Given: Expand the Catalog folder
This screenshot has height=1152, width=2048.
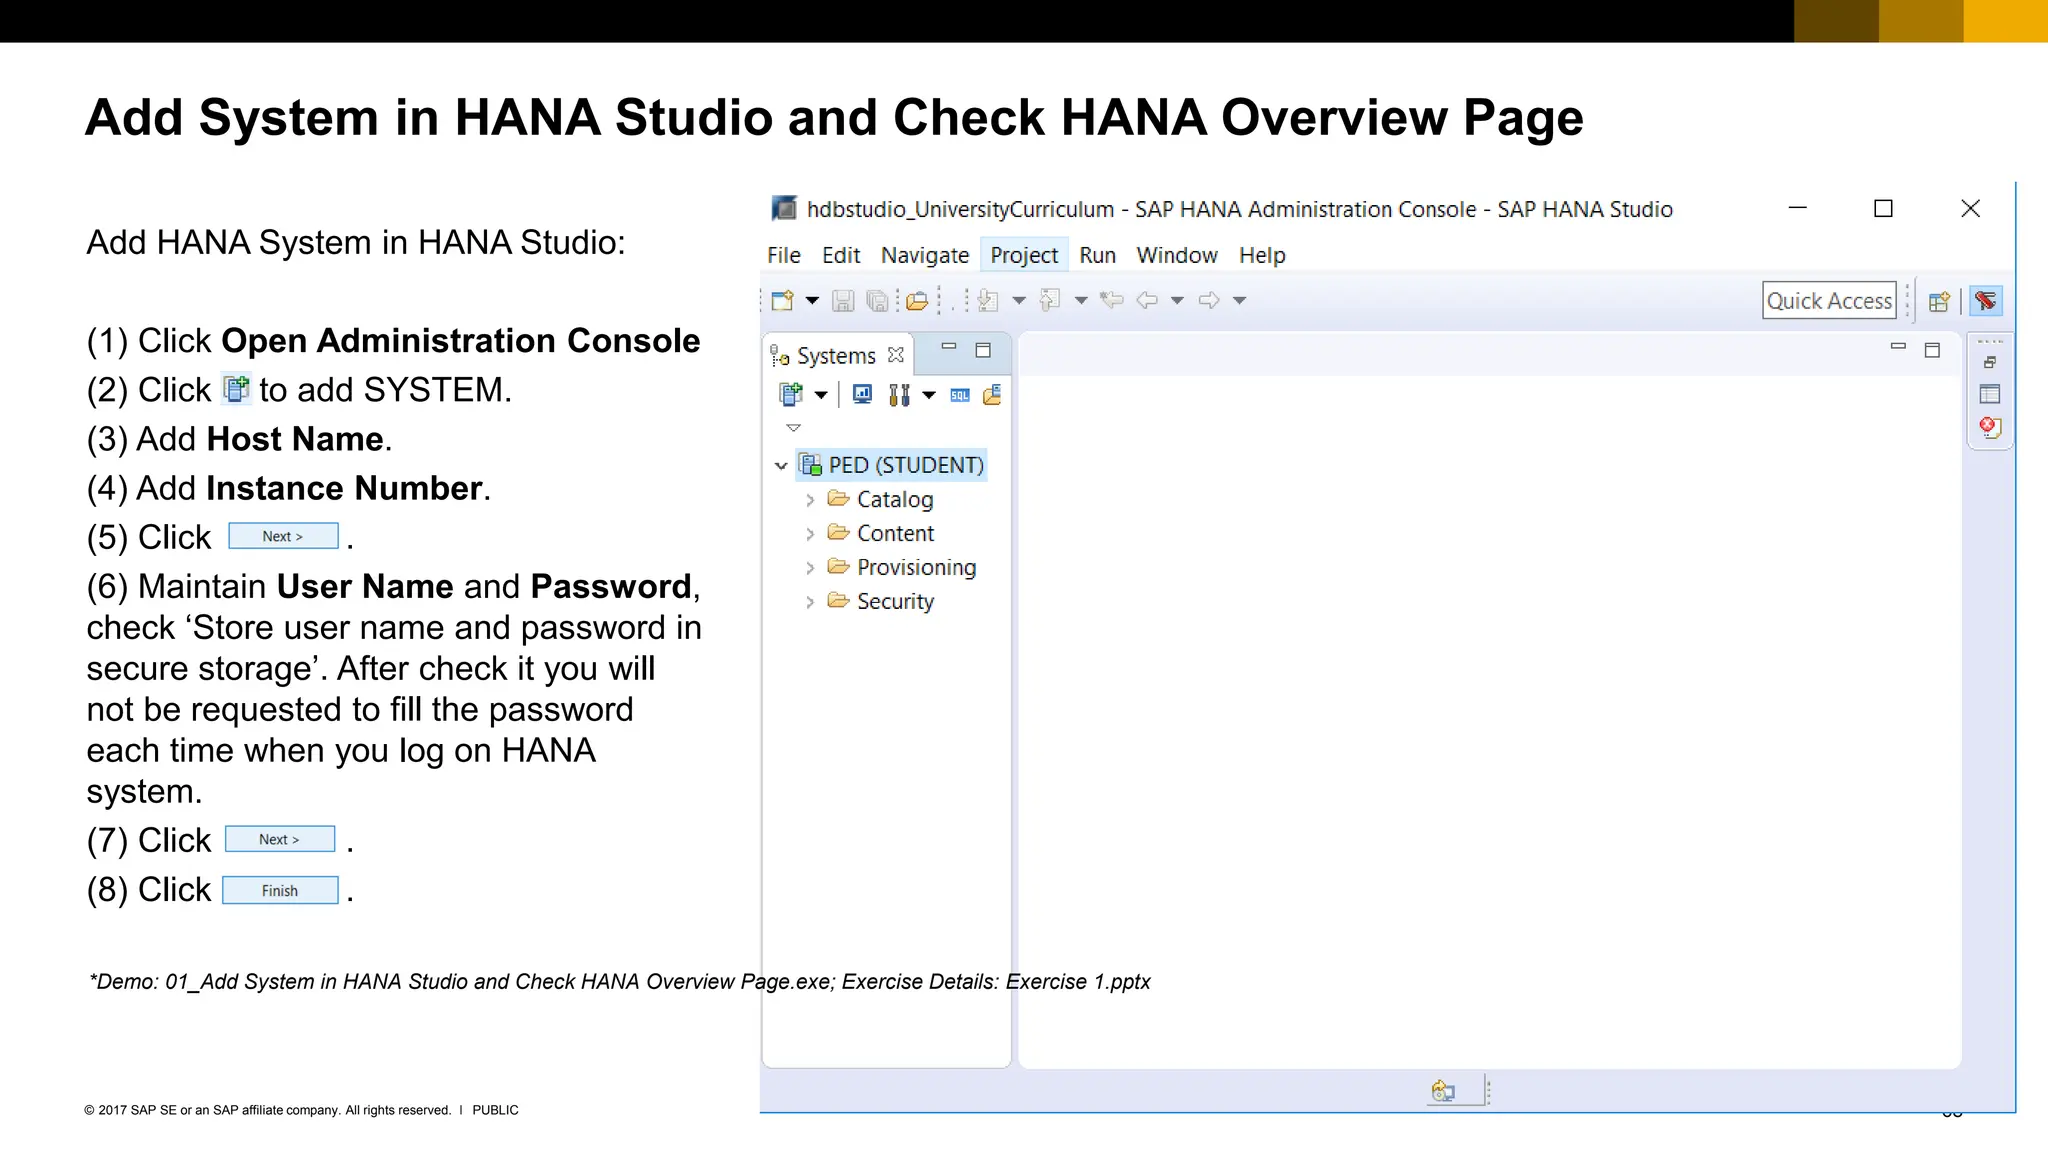Looking at the screenshot, I should pos(810,500).
